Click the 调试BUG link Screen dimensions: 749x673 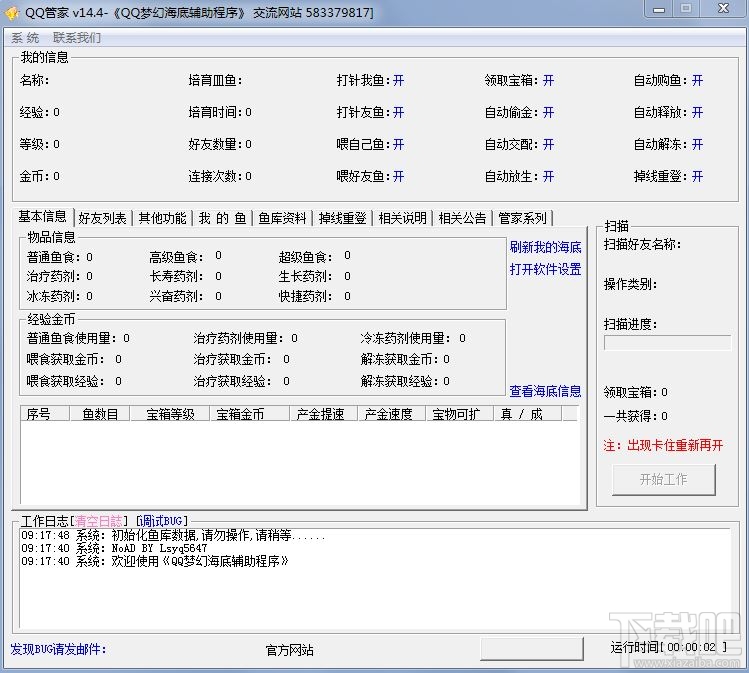click(x=161, y=521)
